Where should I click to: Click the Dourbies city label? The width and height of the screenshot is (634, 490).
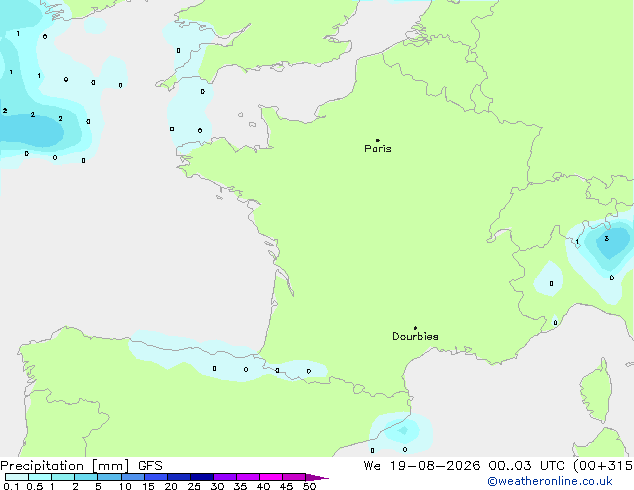415,336
